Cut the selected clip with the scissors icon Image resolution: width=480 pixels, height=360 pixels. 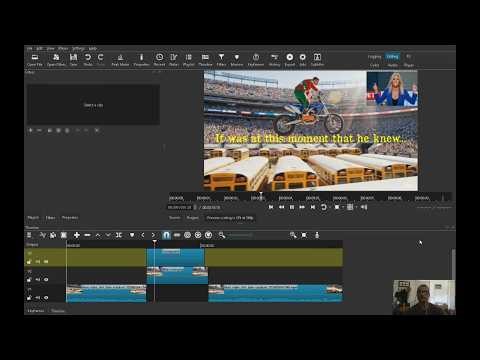[43, 235]
